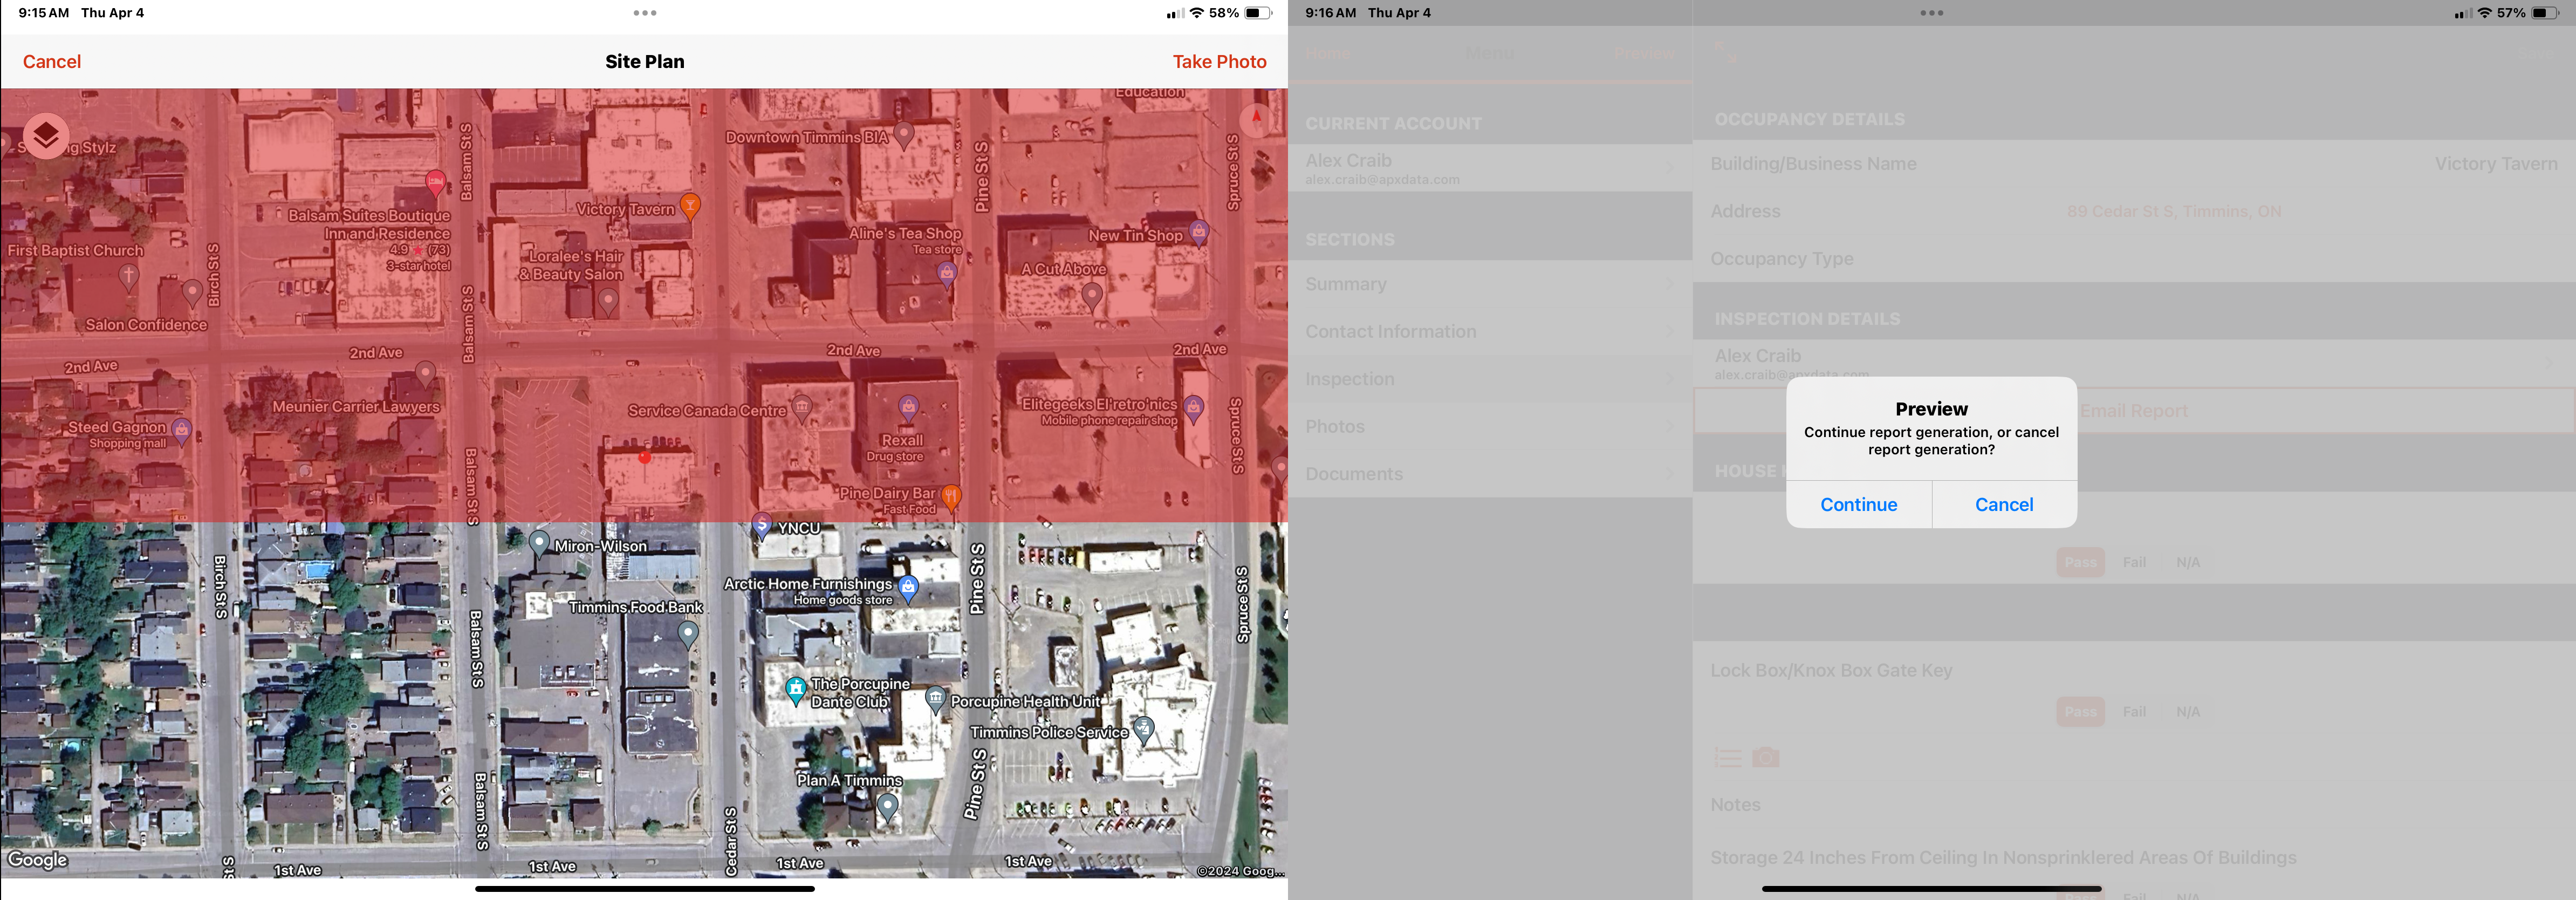Open Summary section chevron
Image resolution: width=2576 pixels, height=900 pixels.
[x=1669, y=284]
